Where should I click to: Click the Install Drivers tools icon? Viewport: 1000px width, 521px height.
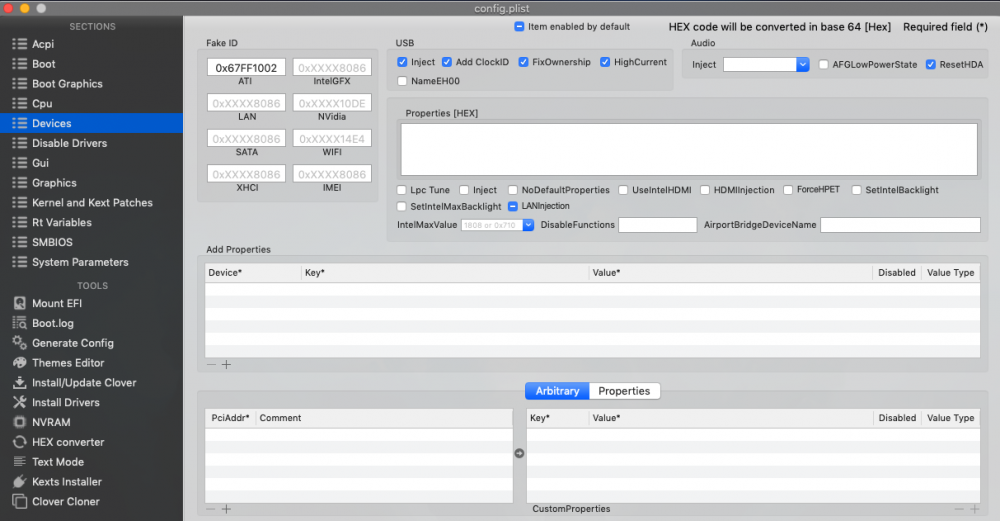pyautogui.click(x=20, y=402)
